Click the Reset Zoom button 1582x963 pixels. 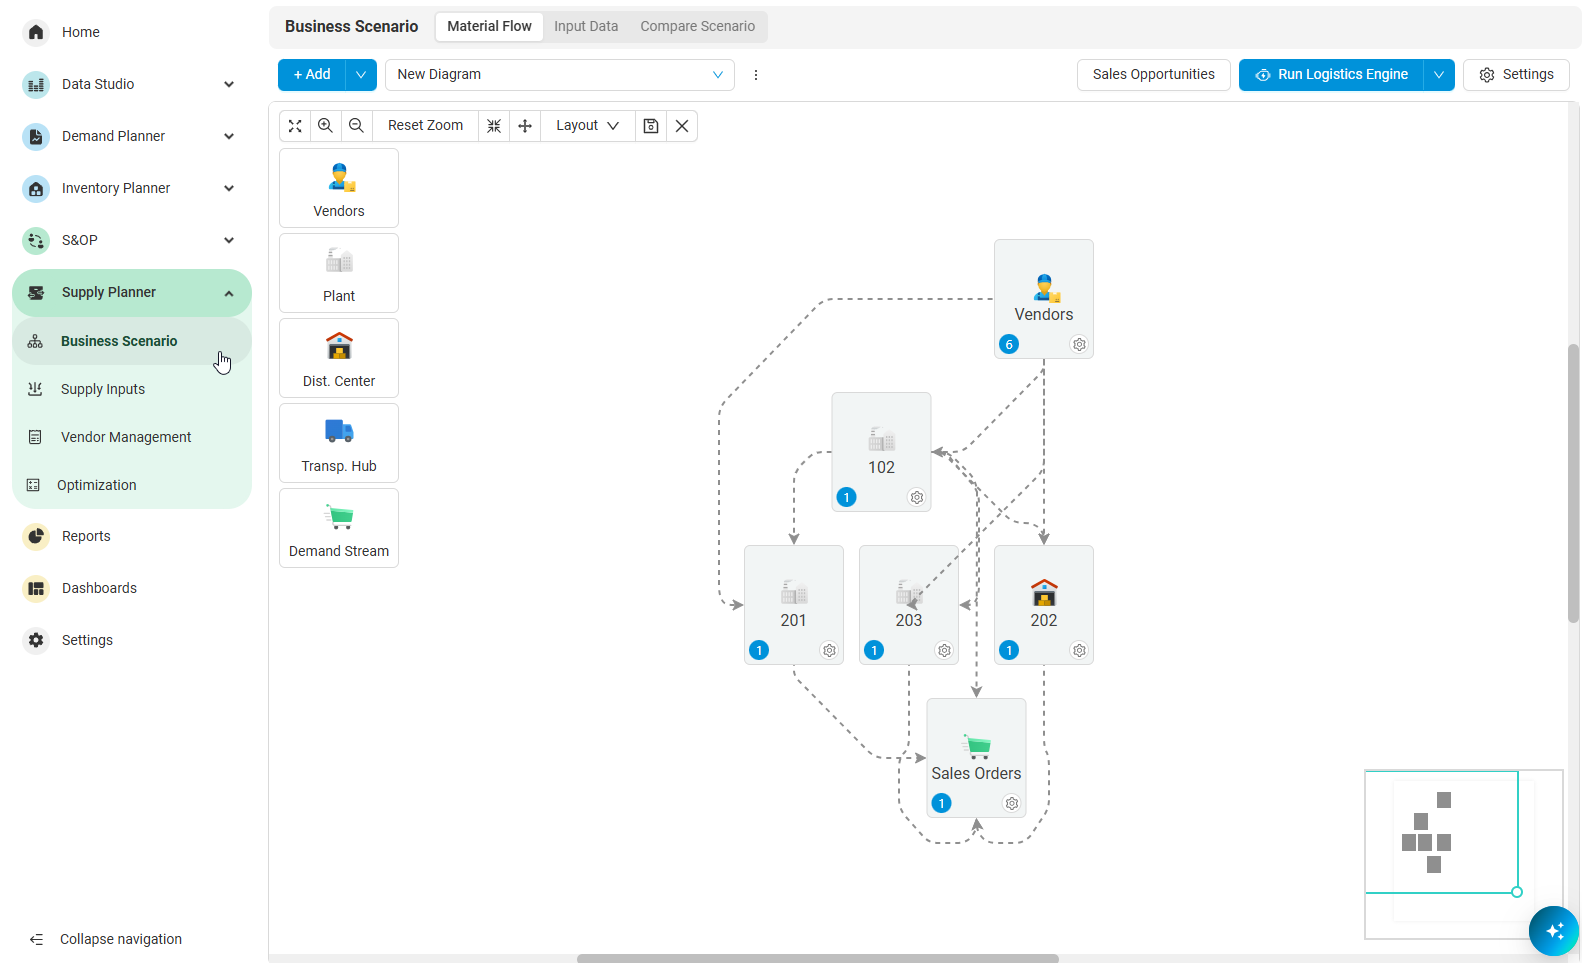pyautogui.click(x=425, y=126)
